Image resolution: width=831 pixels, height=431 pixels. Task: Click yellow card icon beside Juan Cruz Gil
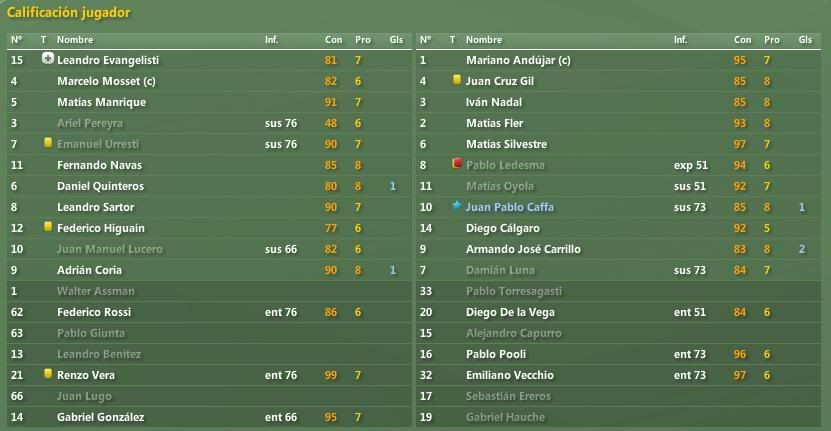pyautogui.click(x=457, y=80)
